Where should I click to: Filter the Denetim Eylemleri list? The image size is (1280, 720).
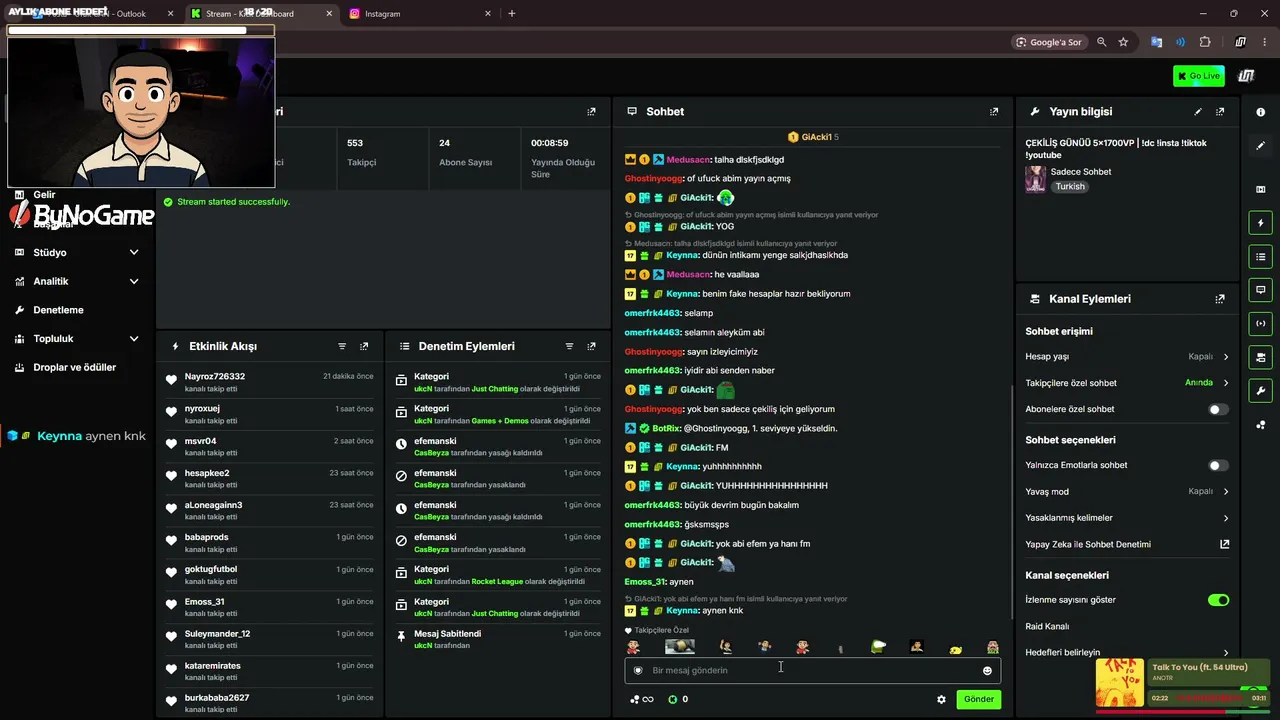click(x=569, y=346)
